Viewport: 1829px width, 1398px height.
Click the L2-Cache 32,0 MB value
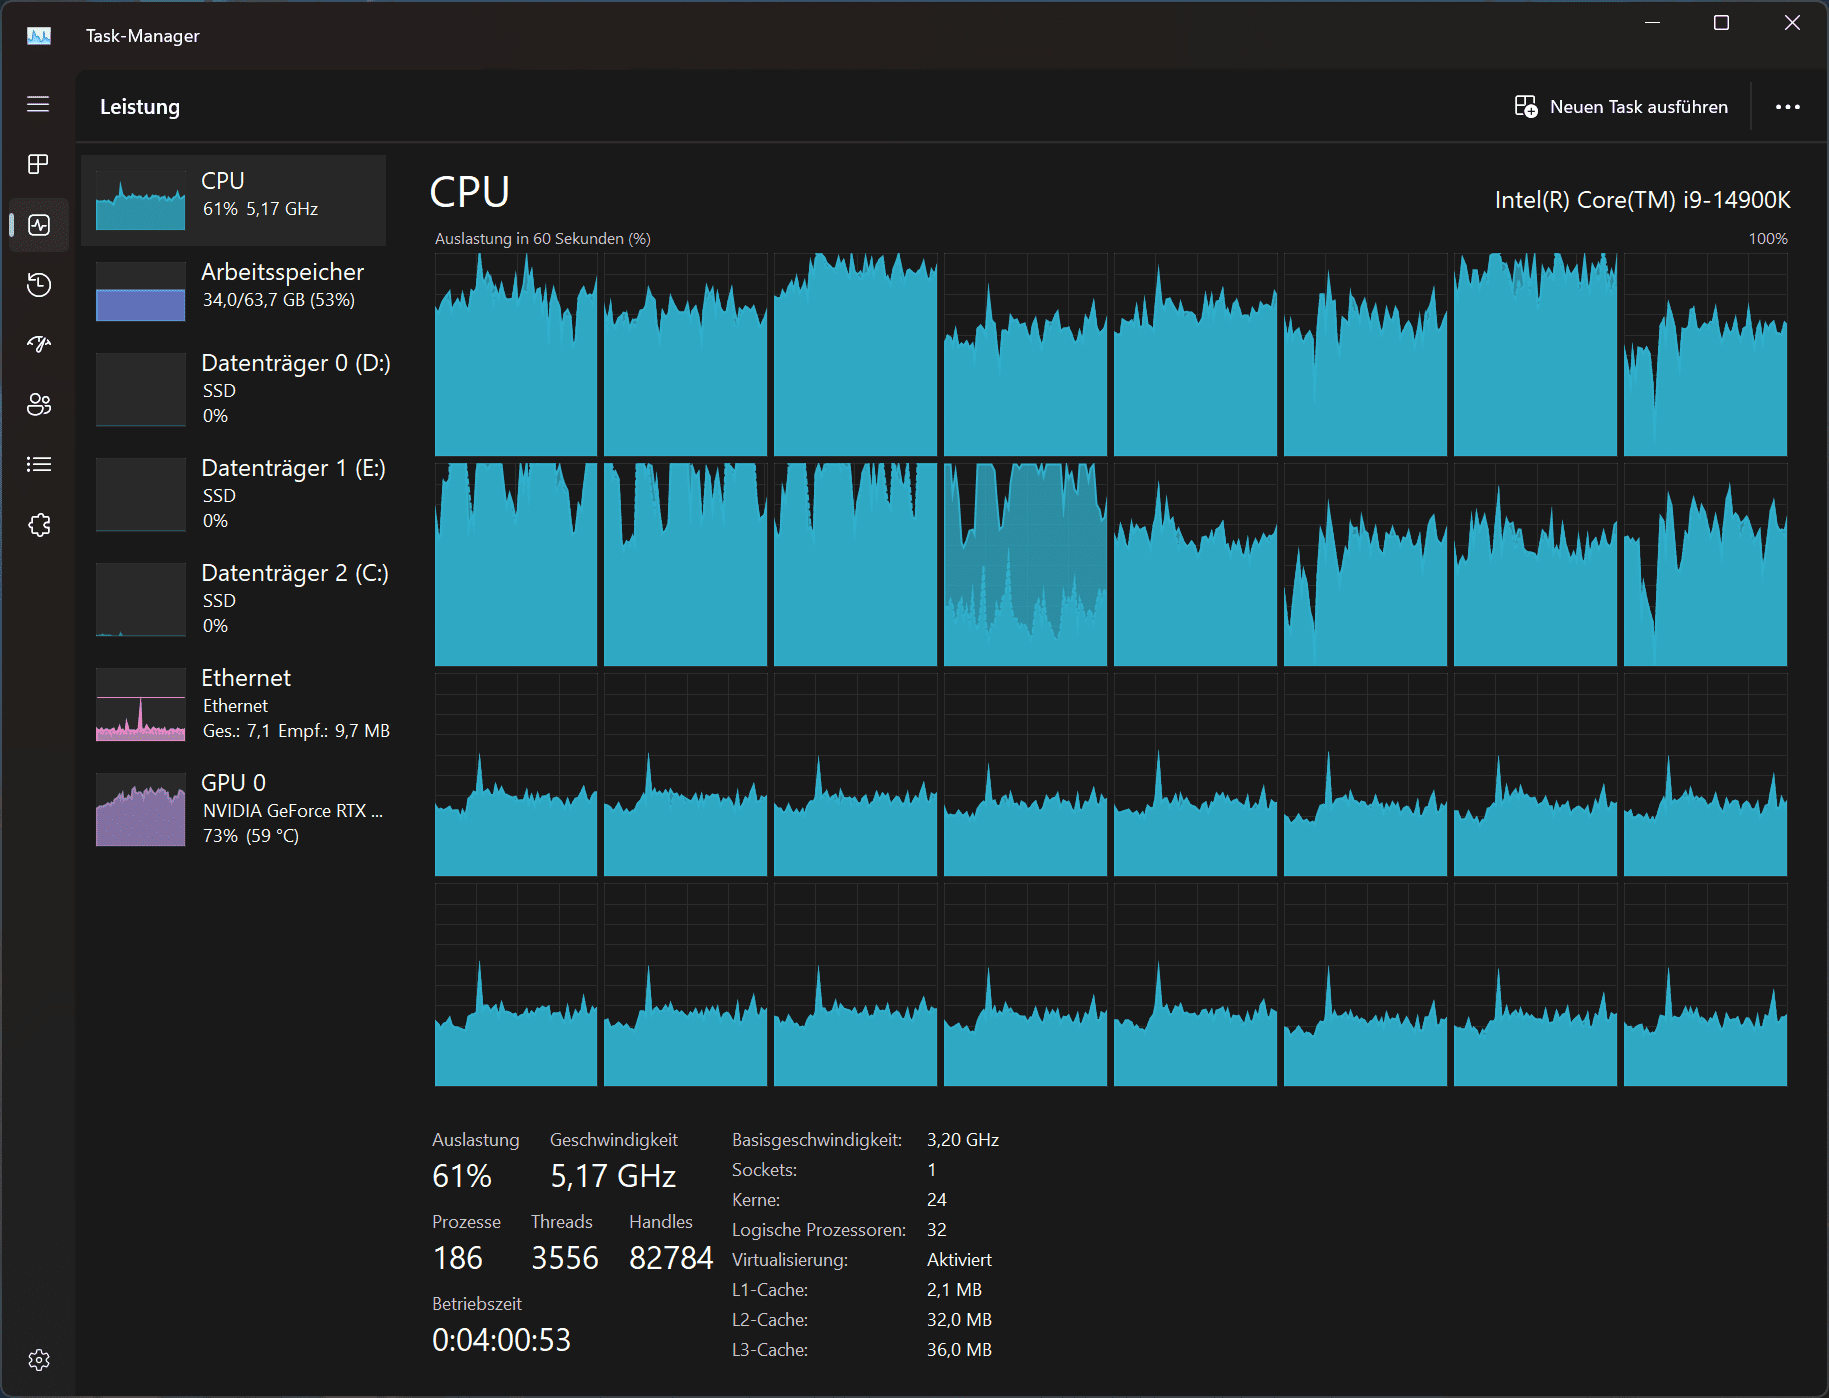(959, 1320)
